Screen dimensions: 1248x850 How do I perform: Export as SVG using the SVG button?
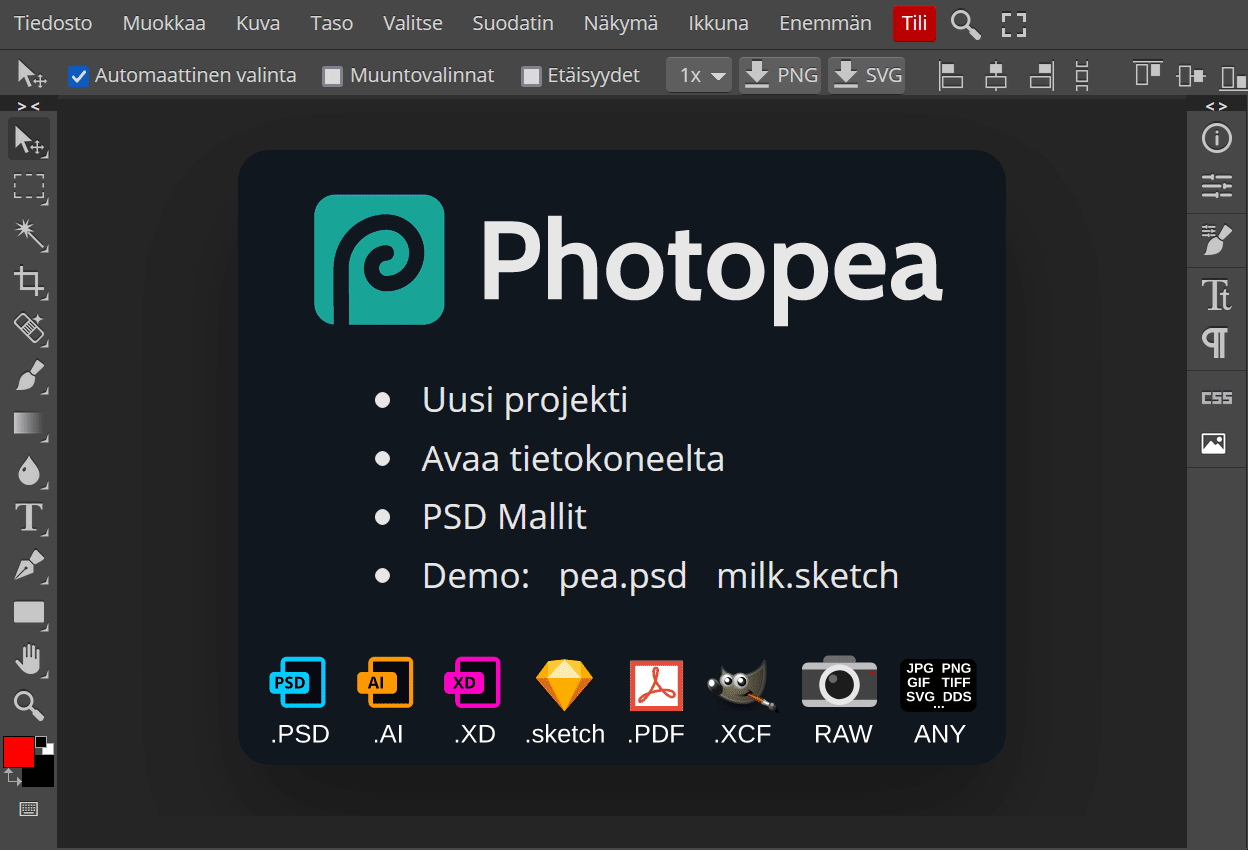(x=866, y=75)
